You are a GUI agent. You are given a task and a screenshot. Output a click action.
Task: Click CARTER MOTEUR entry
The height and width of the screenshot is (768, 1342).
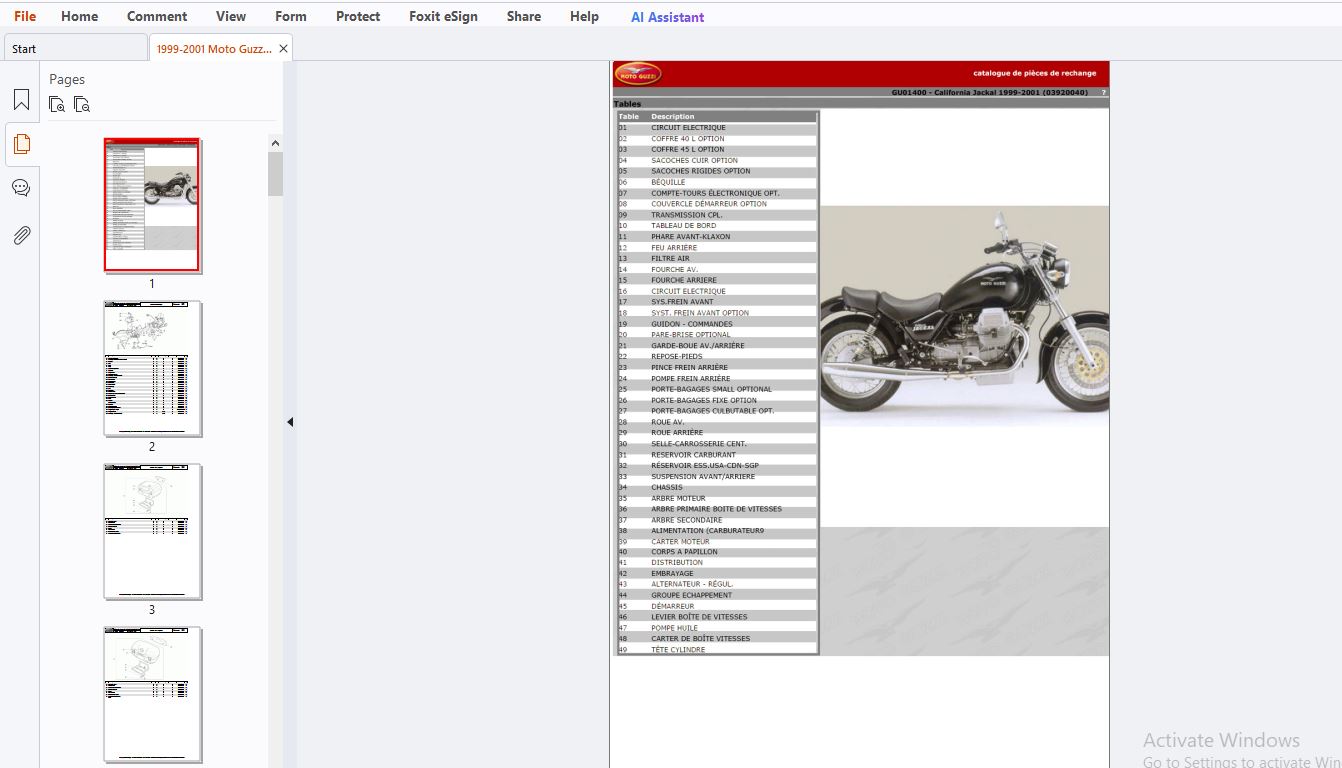(680, 541)
